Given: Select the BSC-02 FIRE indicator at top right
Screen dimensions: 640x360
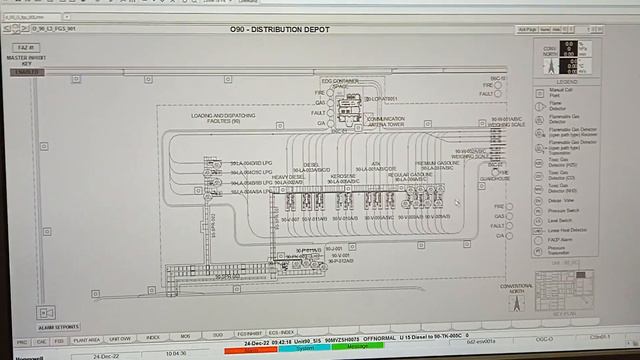Looking at the screenshot, I should click(498, 85).
